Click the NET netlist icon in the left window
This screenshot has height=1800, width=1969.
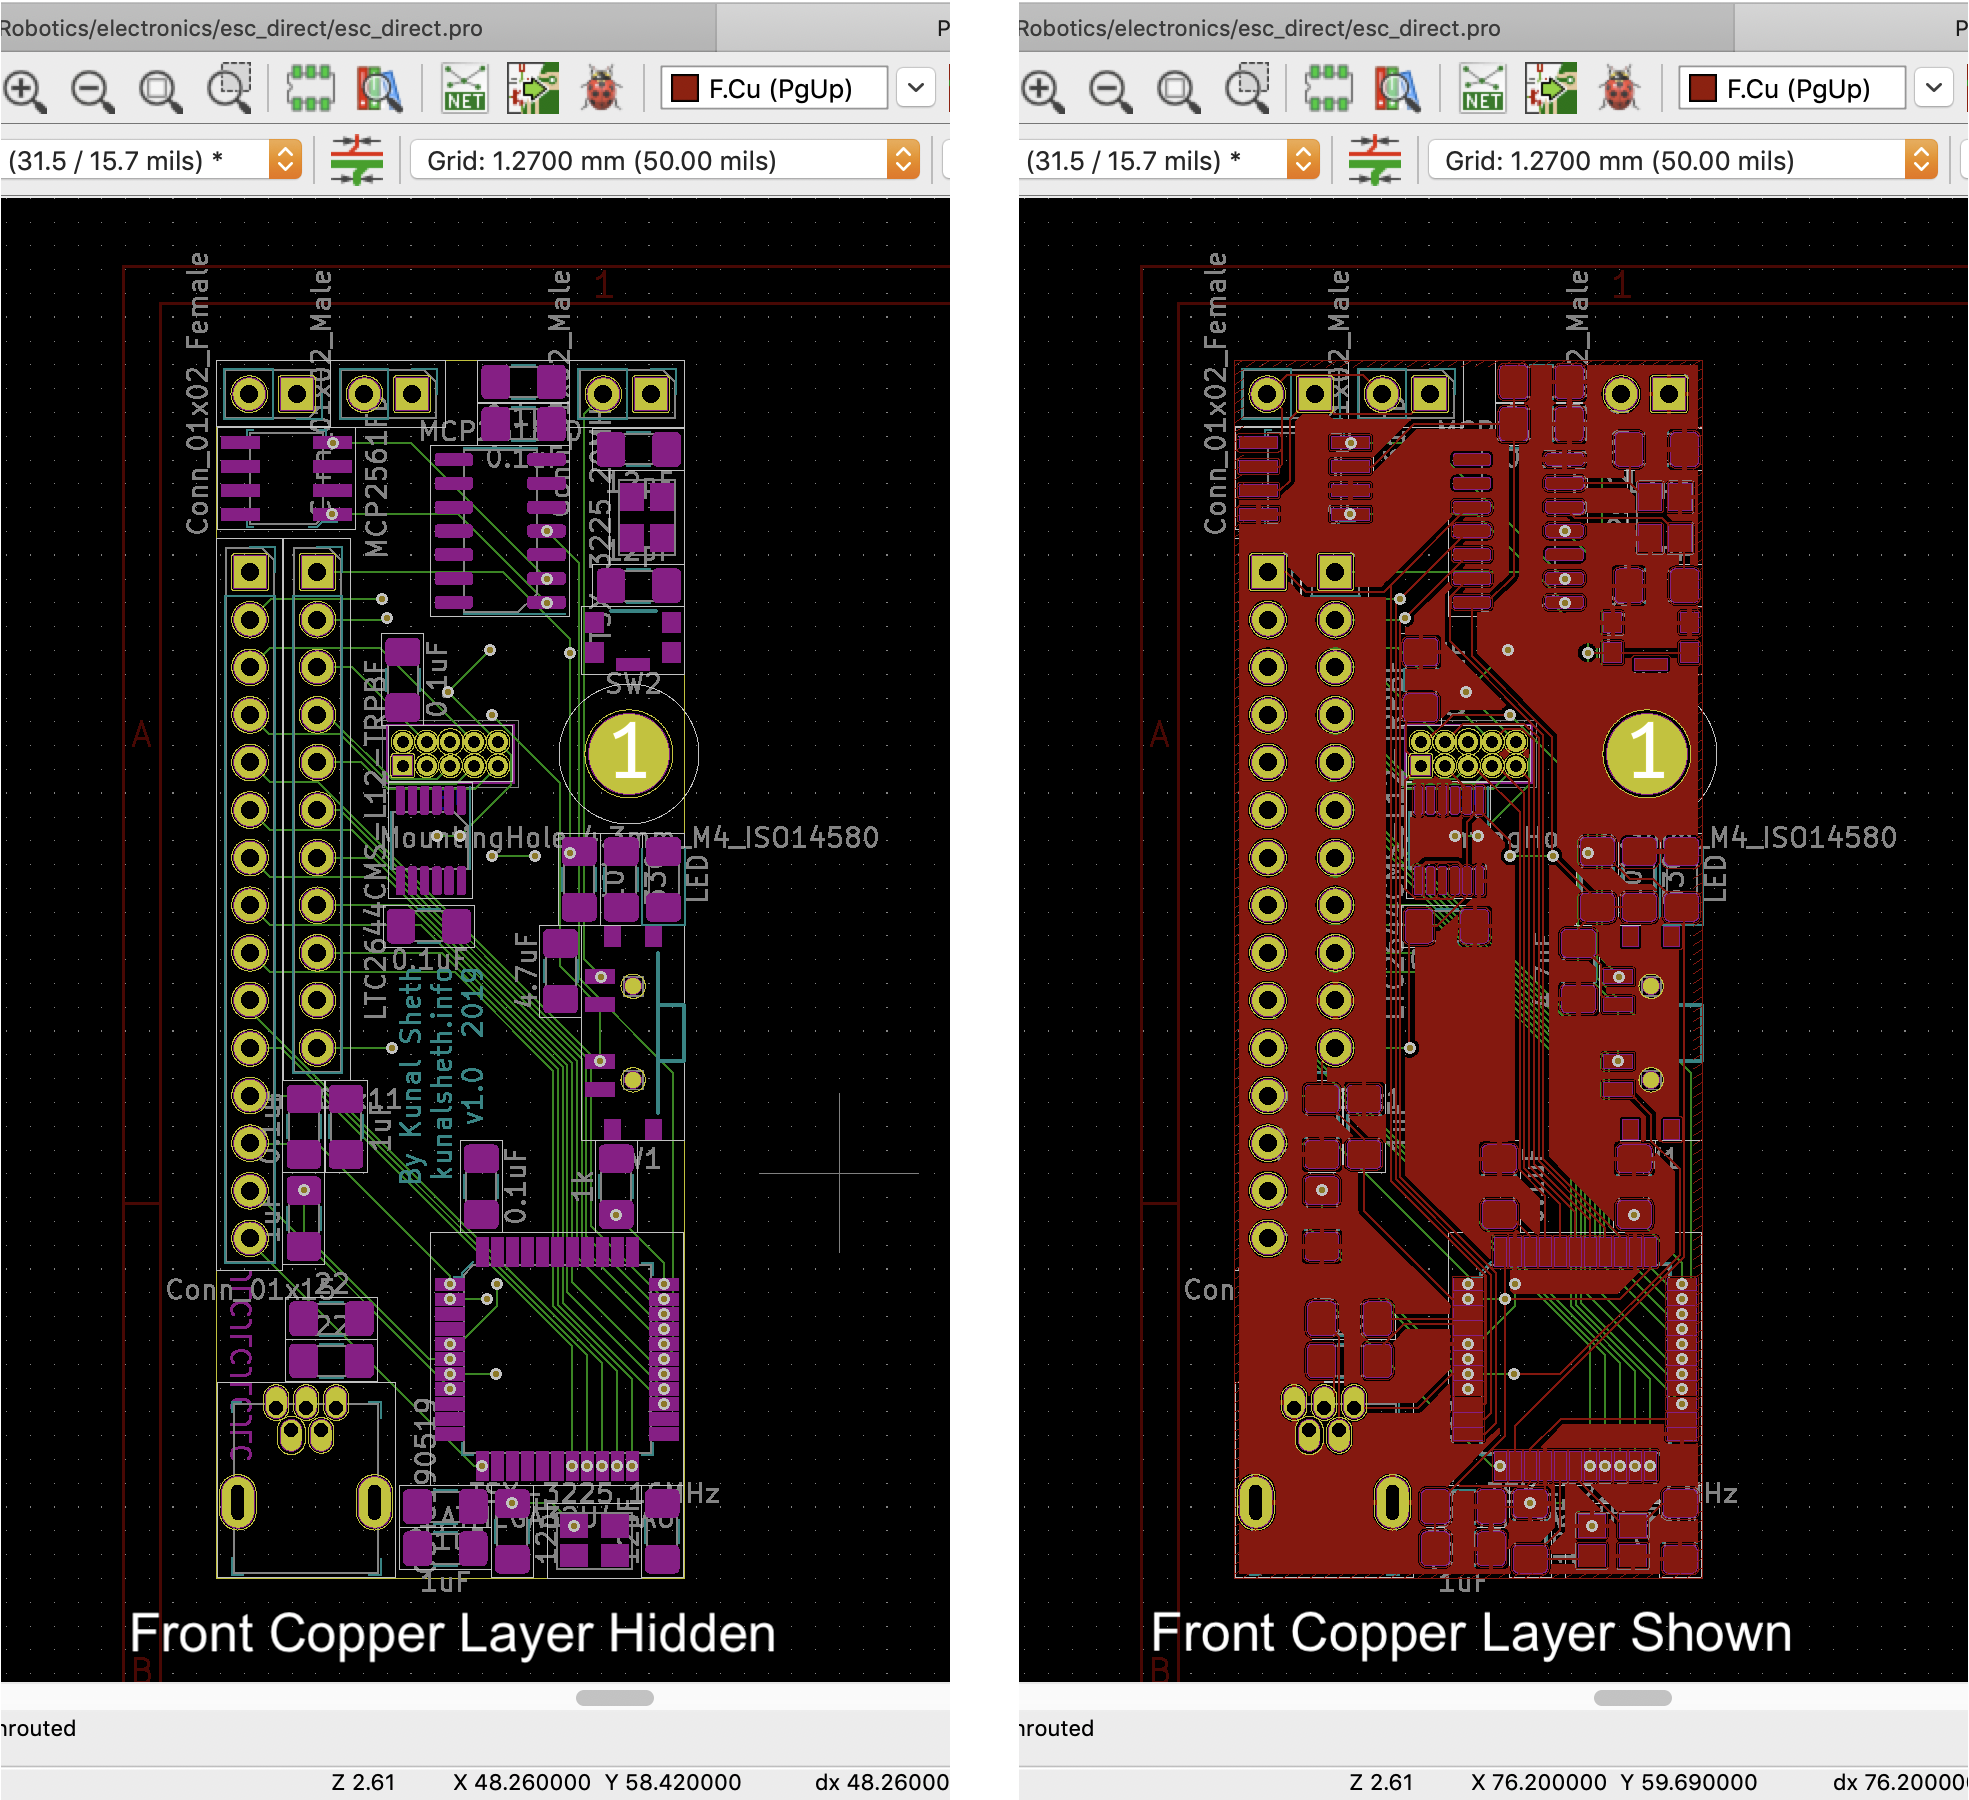pos(465,89)
